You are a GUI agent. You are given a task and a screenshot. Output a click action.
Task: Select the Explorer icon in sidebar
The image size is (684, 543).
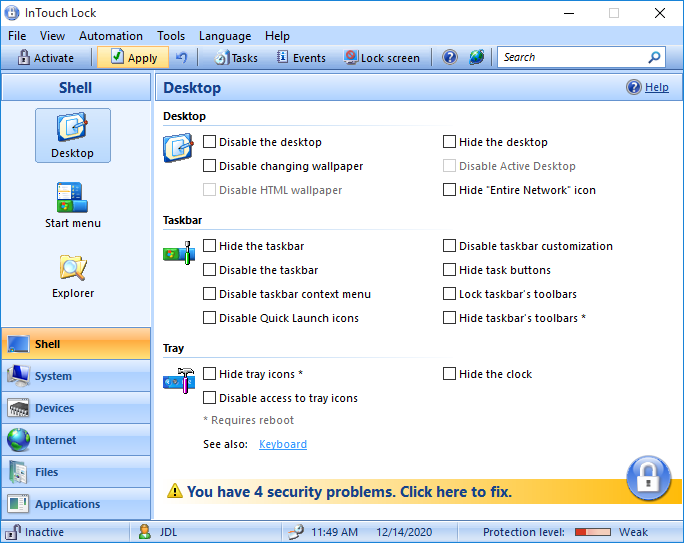[x=73, y=276]
